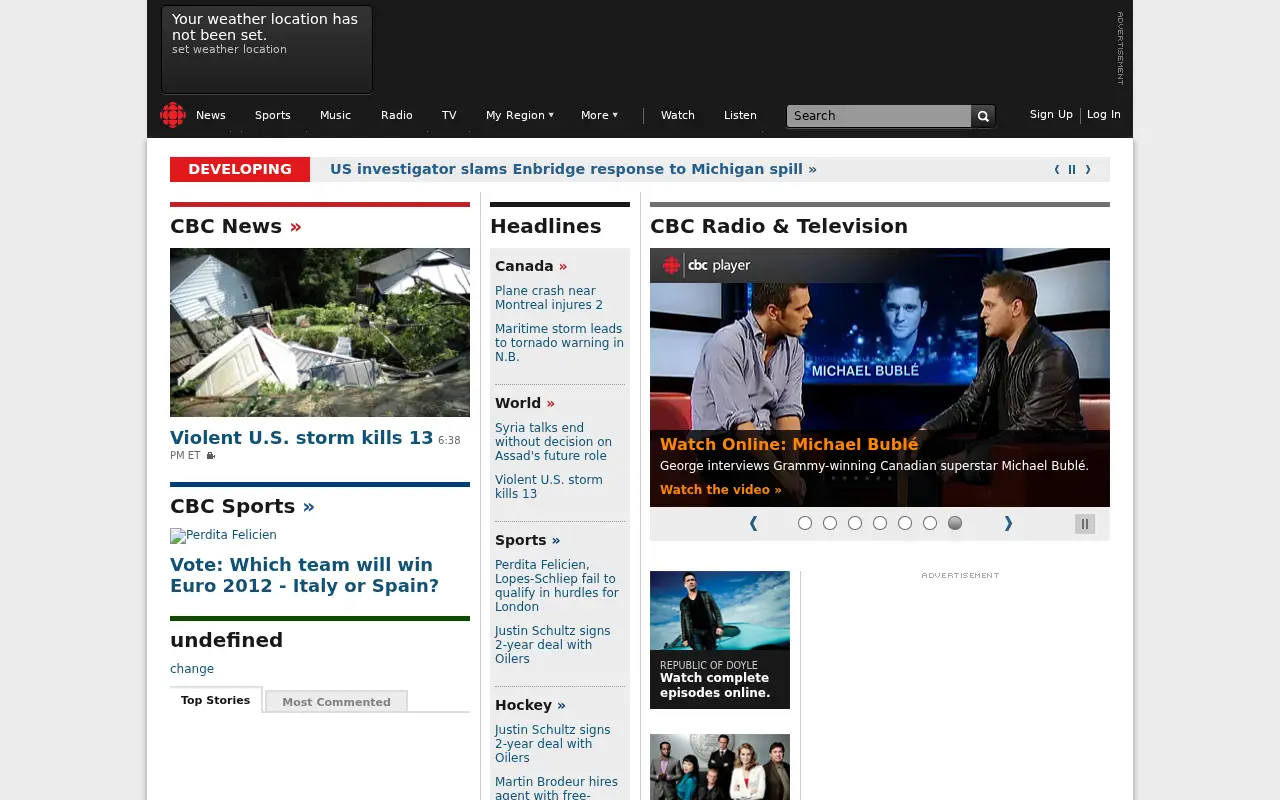Viewport: 1280px width, 800px height.
Task: Select the Top Stories tab
Action: (x=216, y=700)
